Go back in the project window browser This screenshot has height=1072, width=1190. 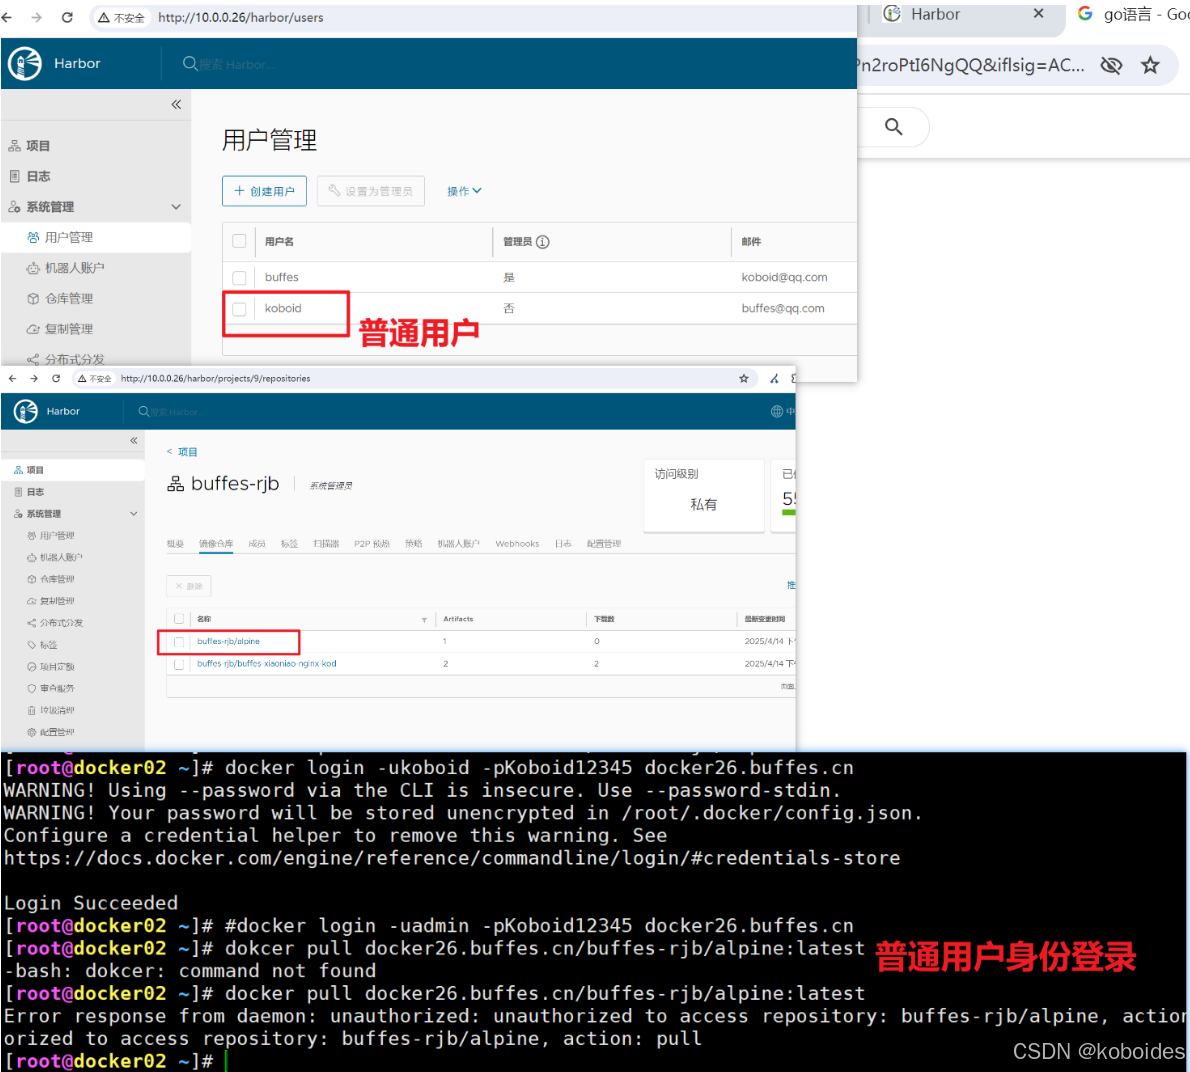pos(12,379)
